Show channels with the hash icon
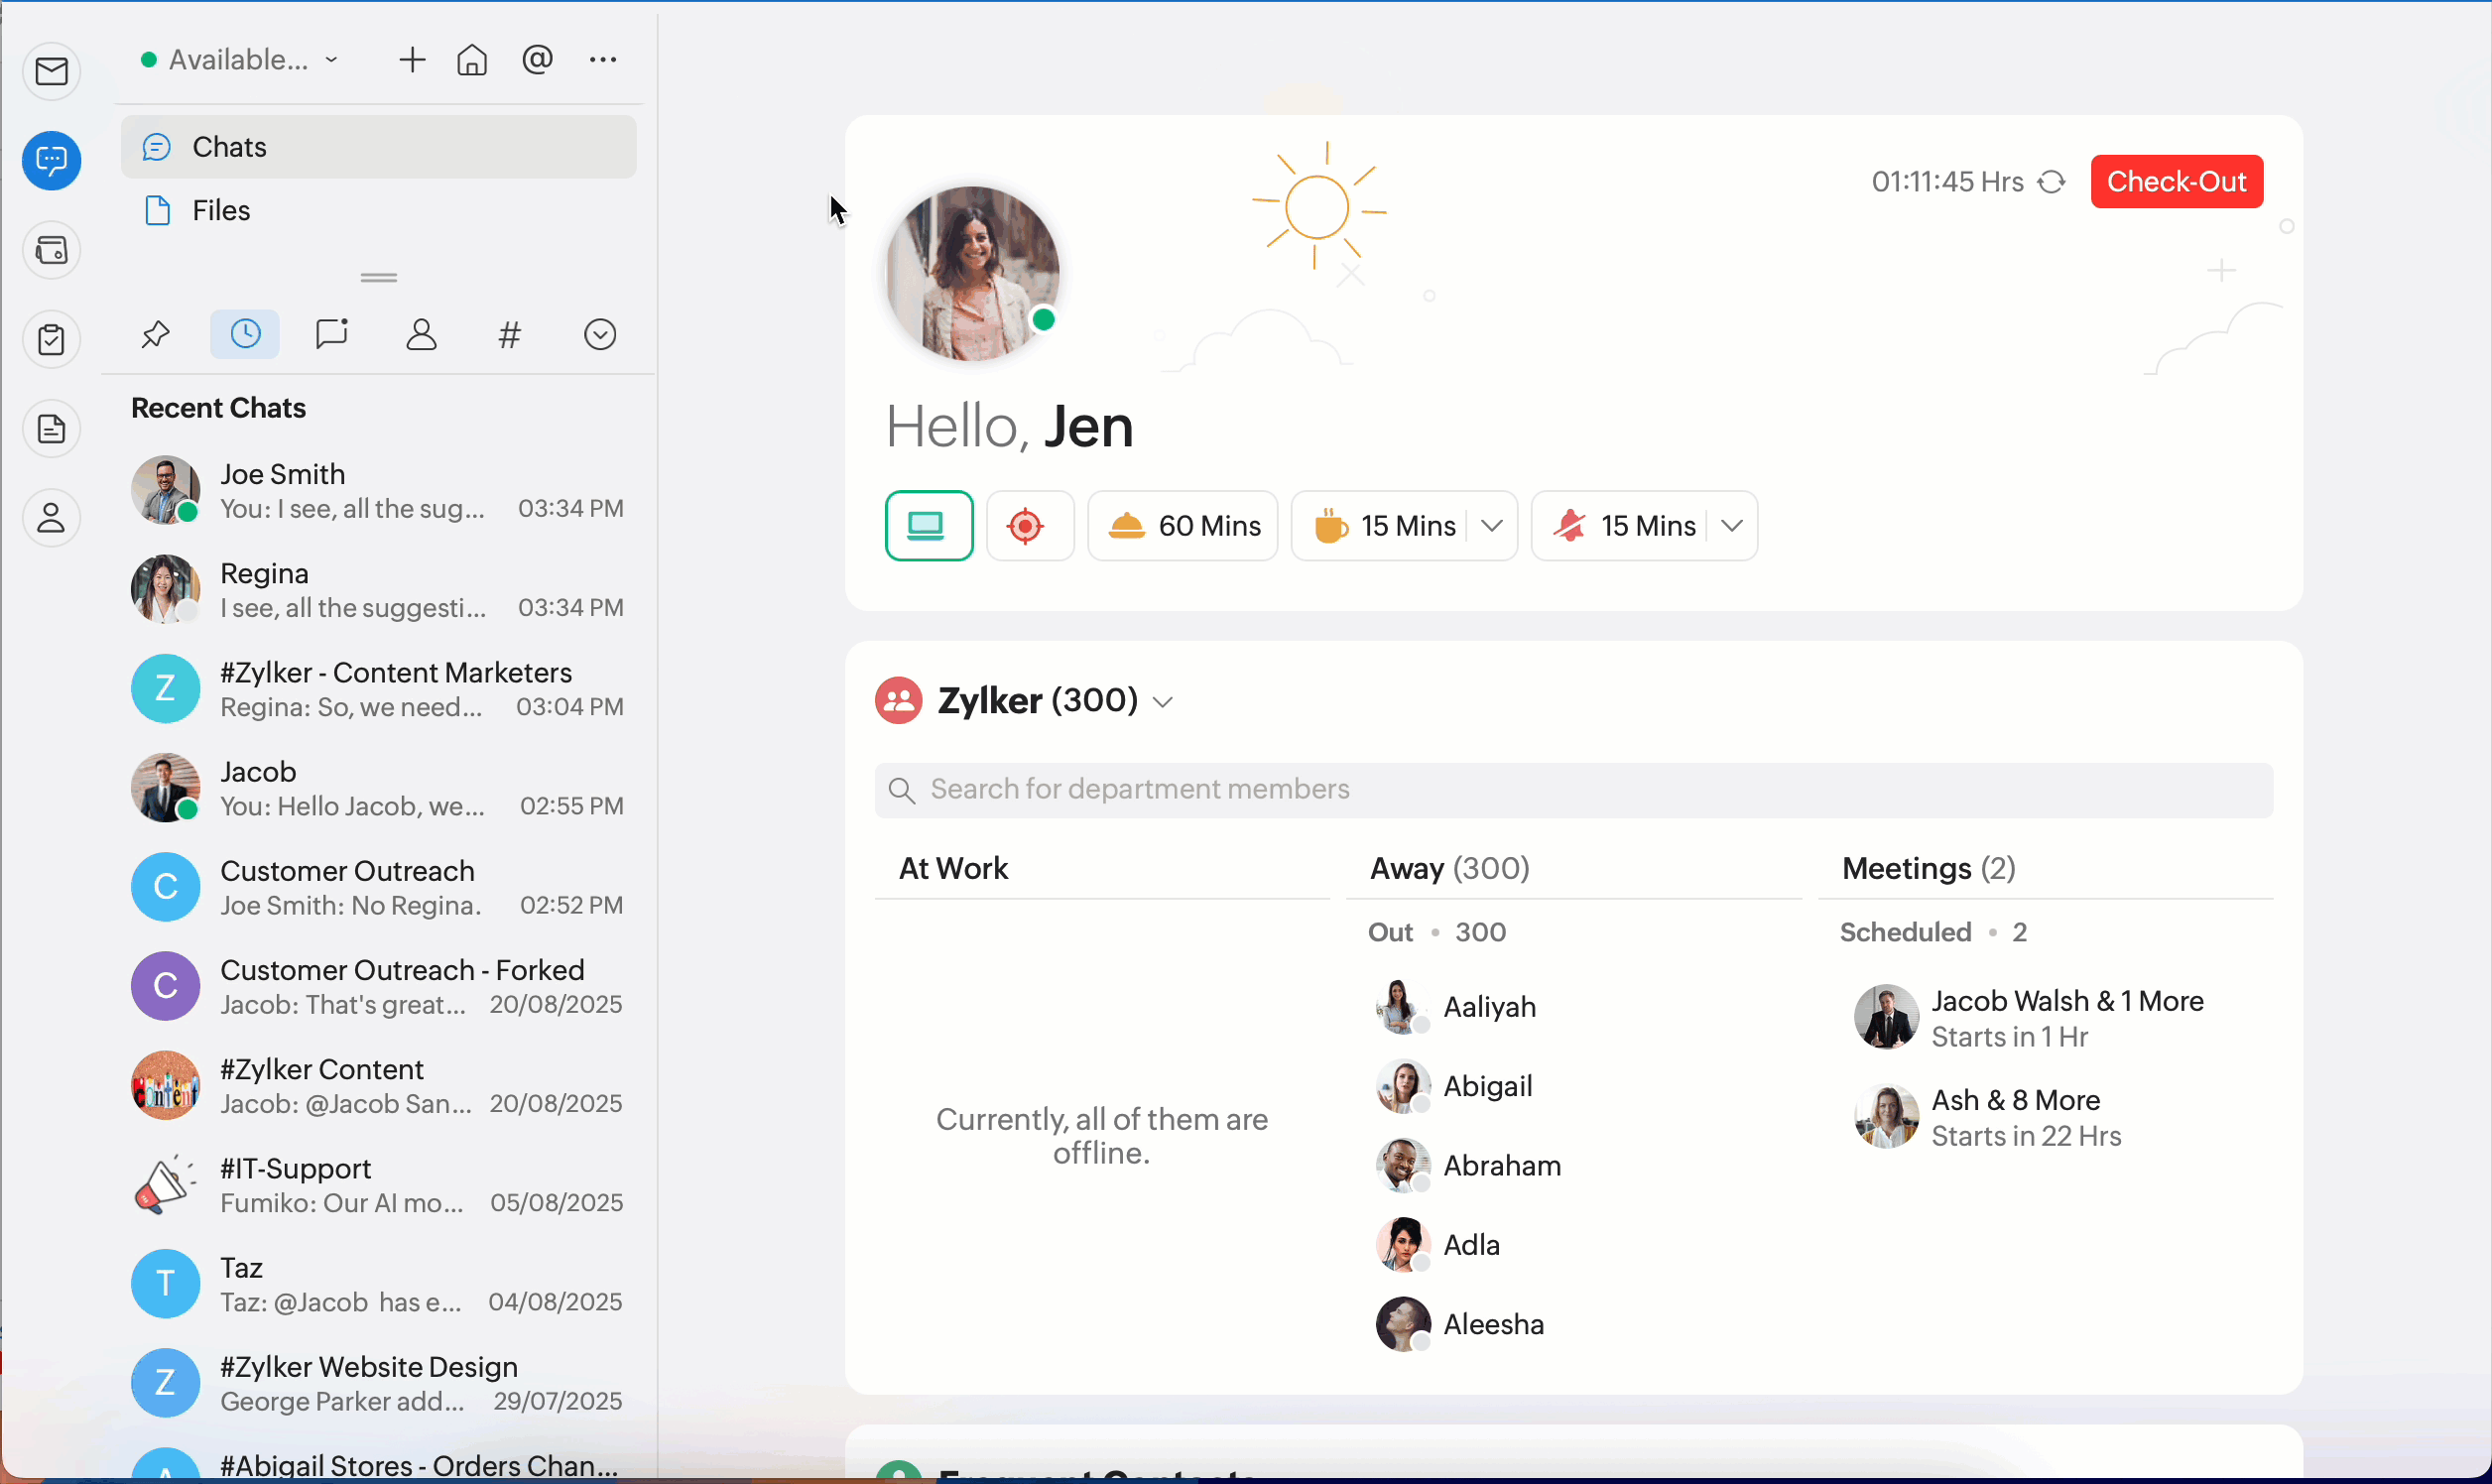This screenshot has width=2492, height=1484. (x=509, y=334)
